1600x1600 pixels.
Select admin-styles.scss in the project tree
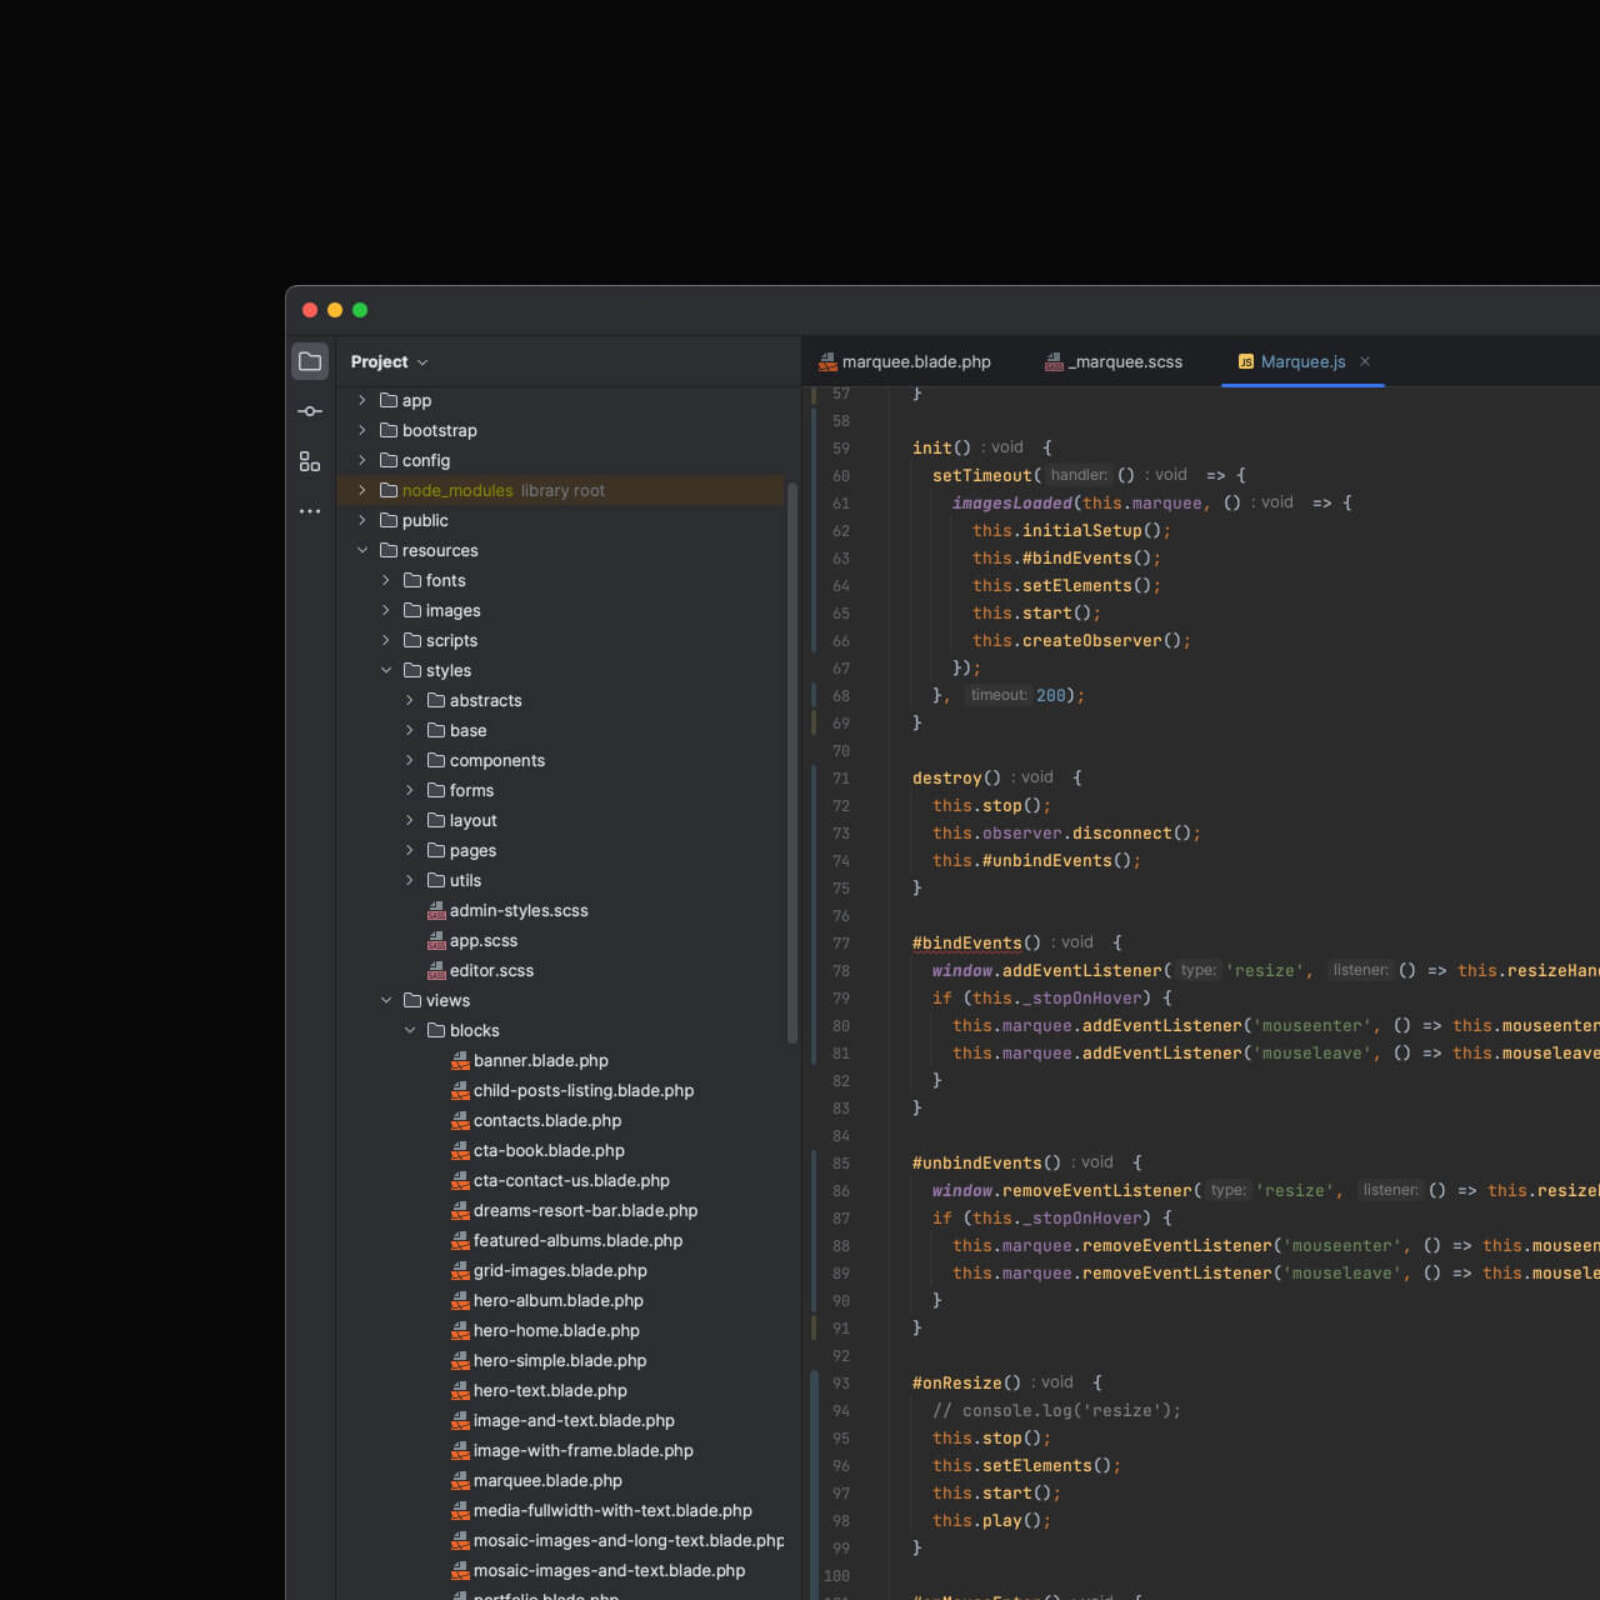coord(518,910)
